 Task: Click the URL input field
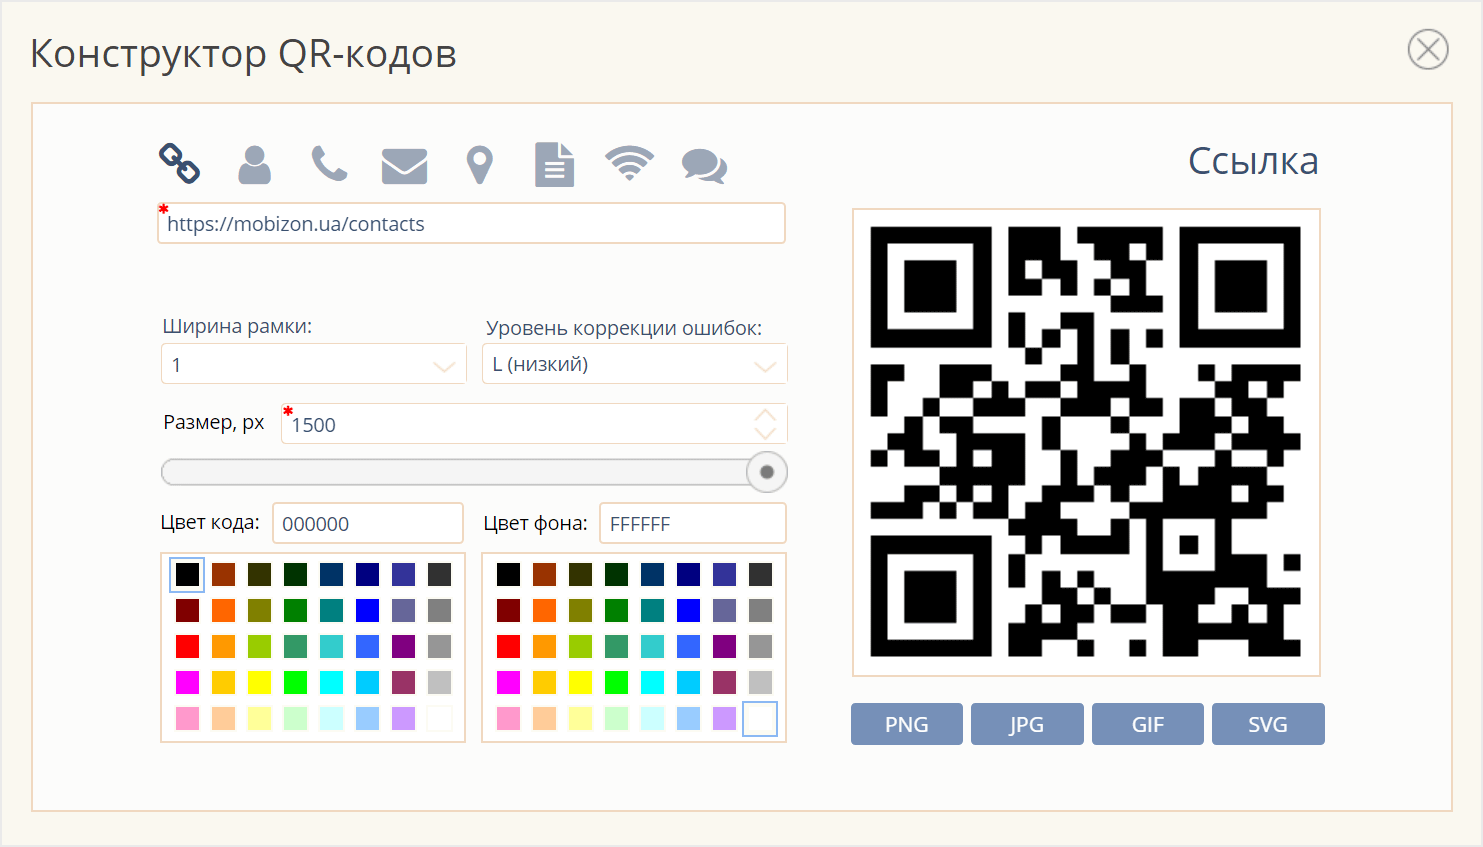471,224
